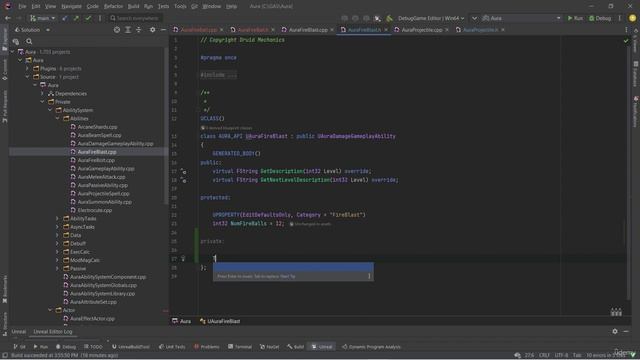Open the Window menu

(211, 7)
